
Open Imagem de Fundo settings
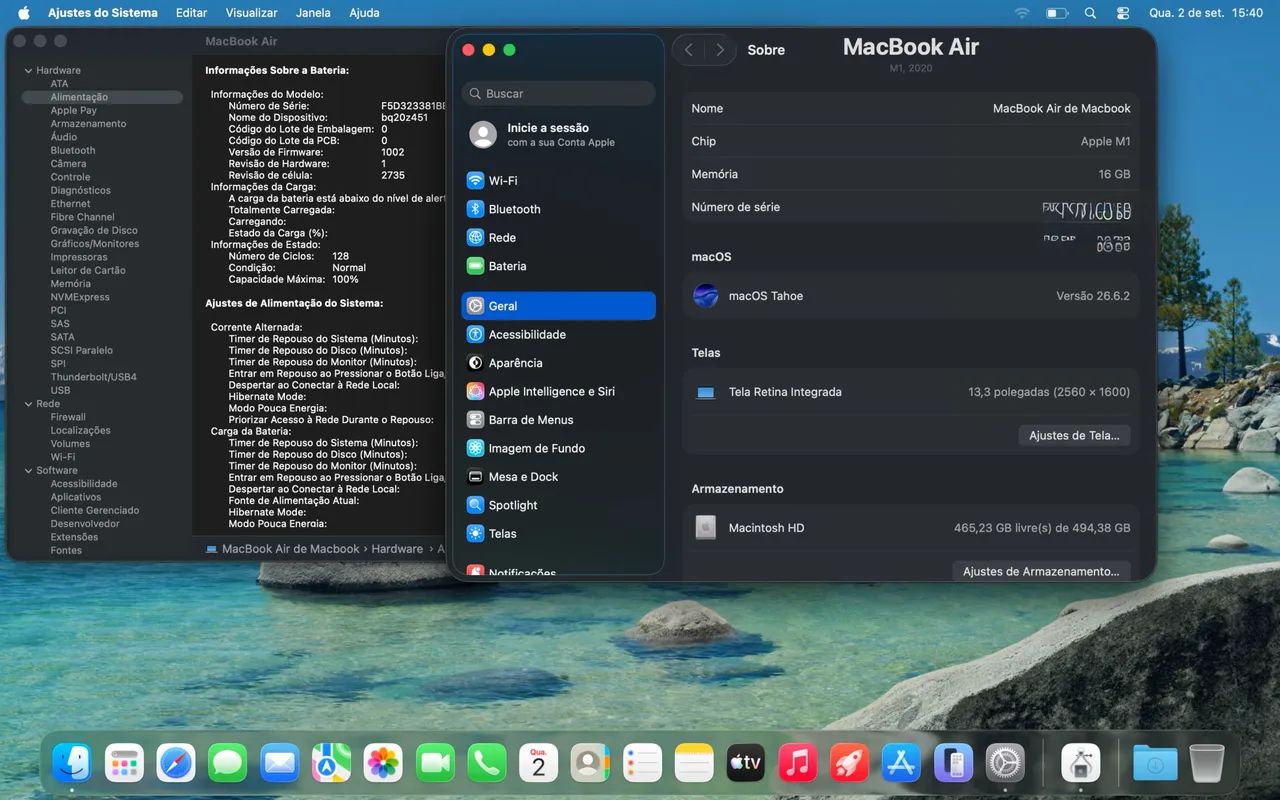click(558, 449)
